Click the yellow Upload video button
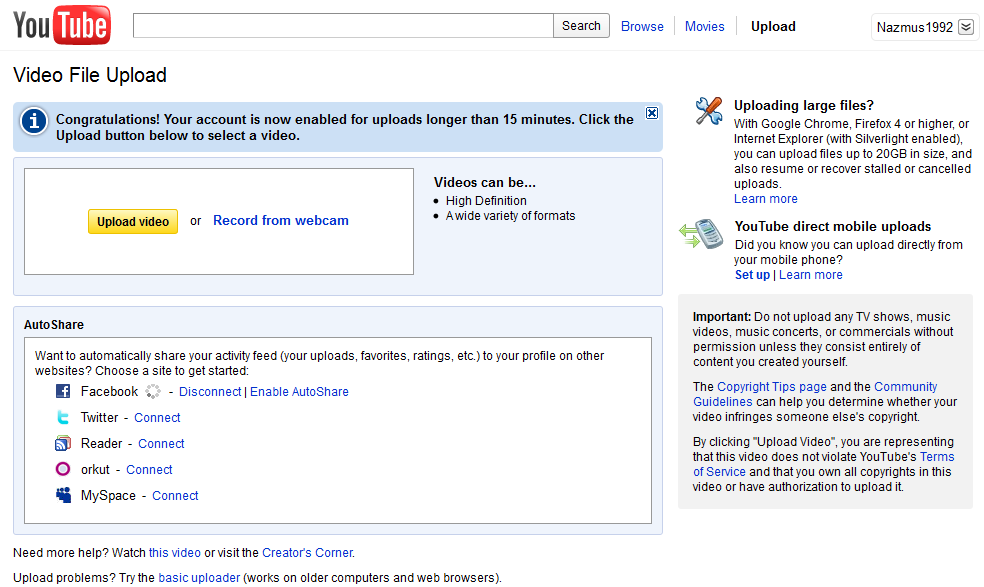This screenshot has width=984, height=587. pyautogui.click(x=133, y=222)
